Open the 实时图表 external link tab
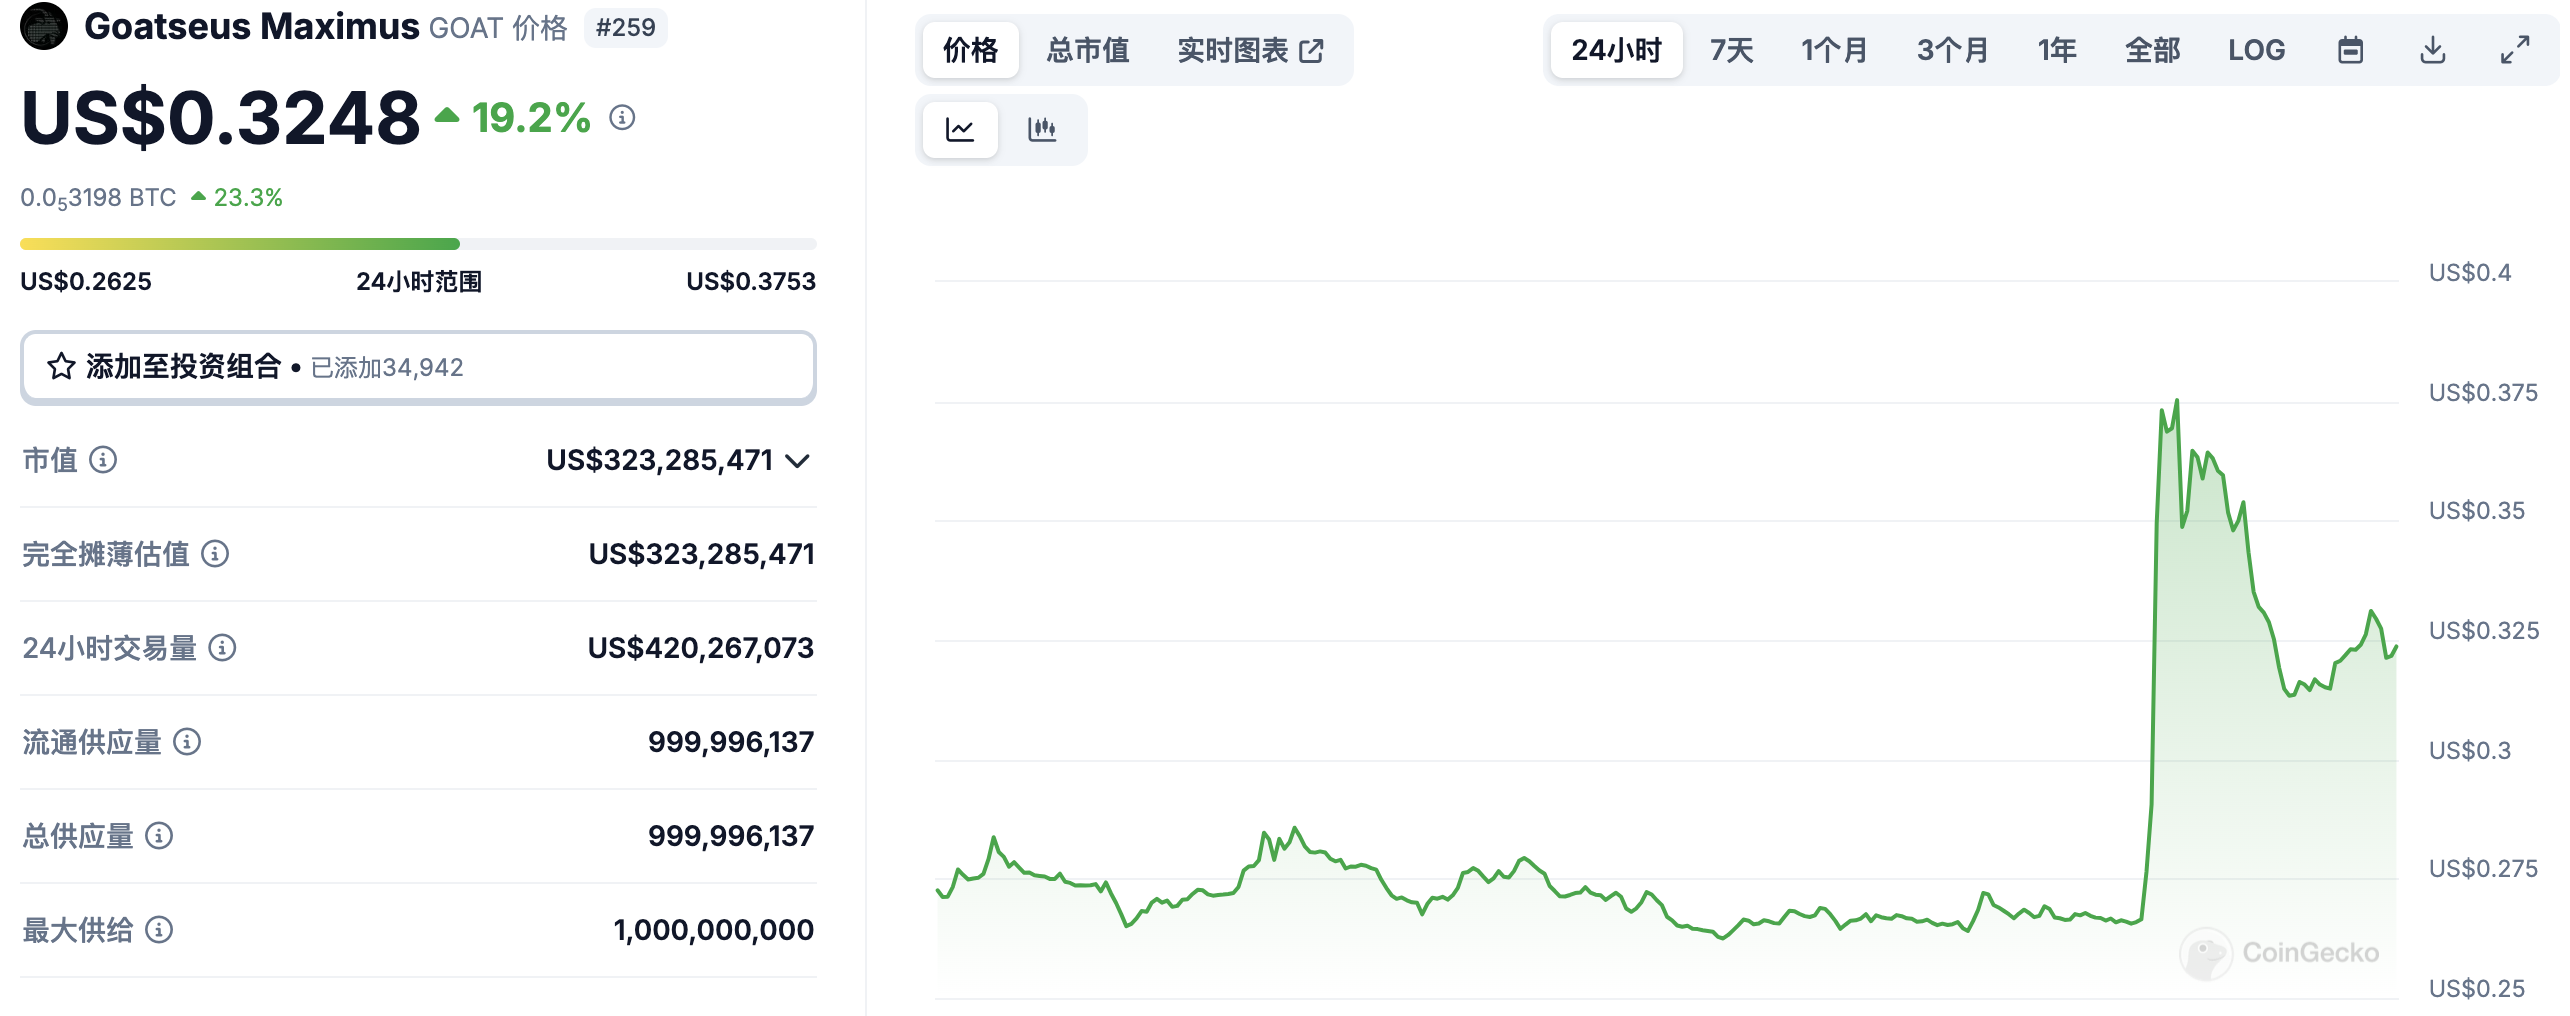Image resolution: width=2570 pixels, height=1016 pixels. [x=1250, y=50]
